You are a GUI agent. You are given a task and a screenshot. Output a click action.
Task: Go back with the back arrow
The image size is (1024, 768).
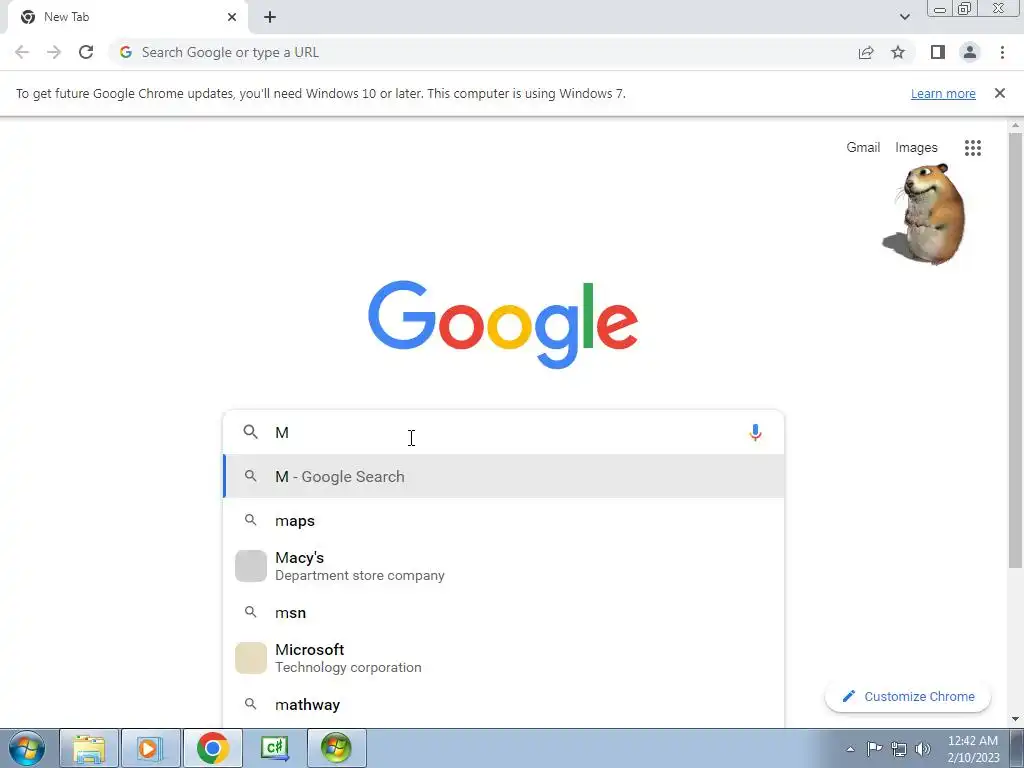pyautogui.click(x=22, y=52)
